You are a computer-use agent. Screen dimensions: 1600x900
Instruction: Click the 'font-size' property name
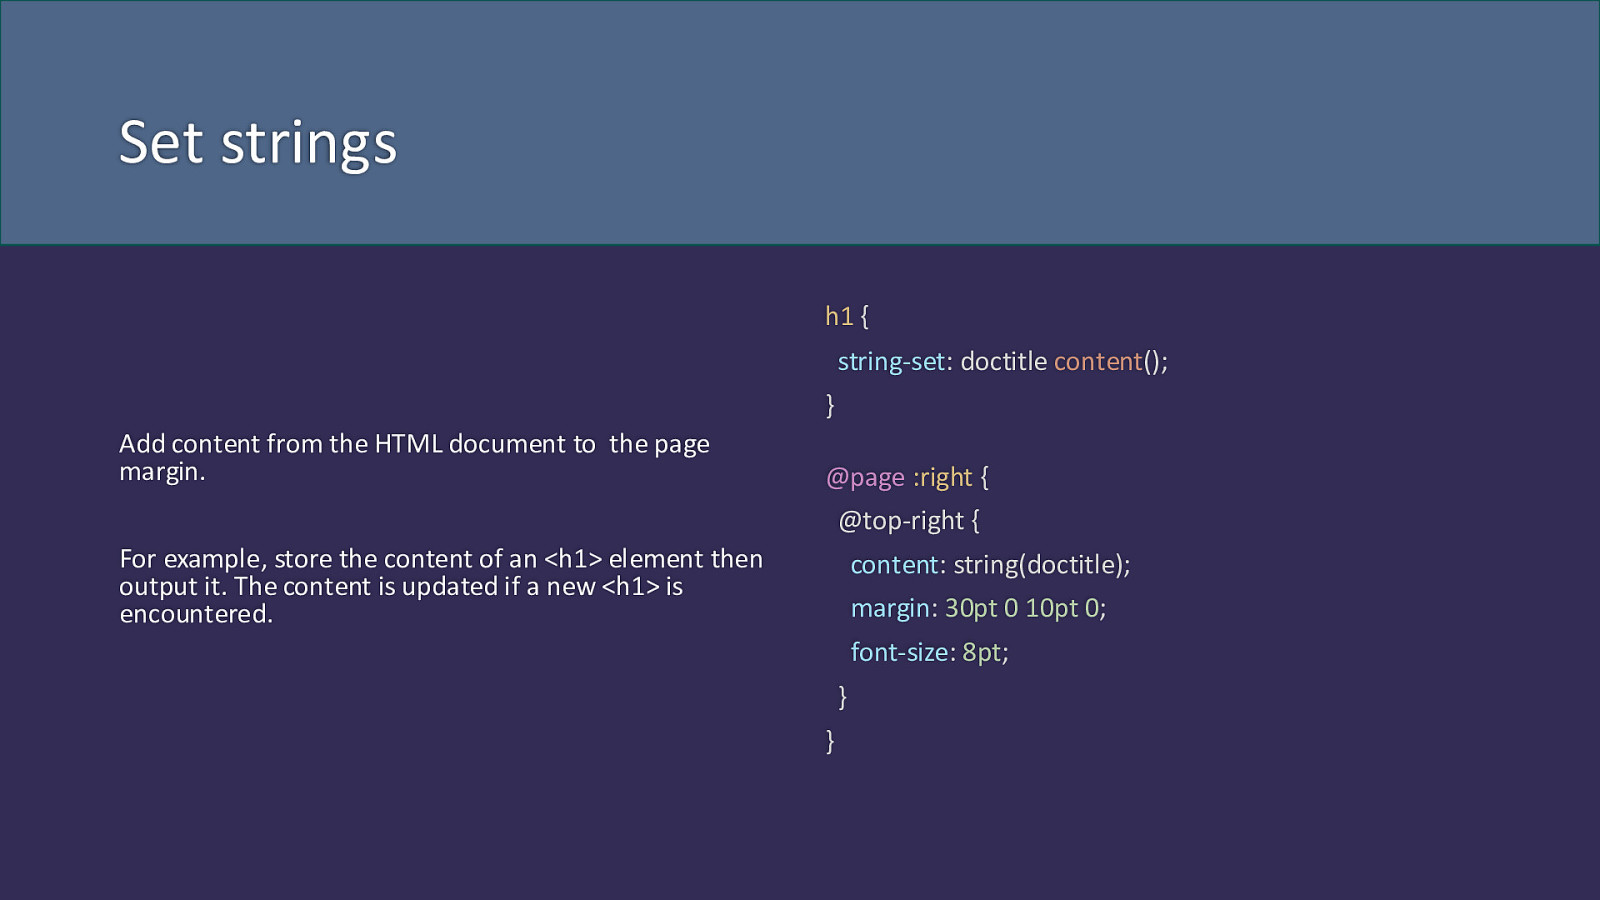[900, 652]
